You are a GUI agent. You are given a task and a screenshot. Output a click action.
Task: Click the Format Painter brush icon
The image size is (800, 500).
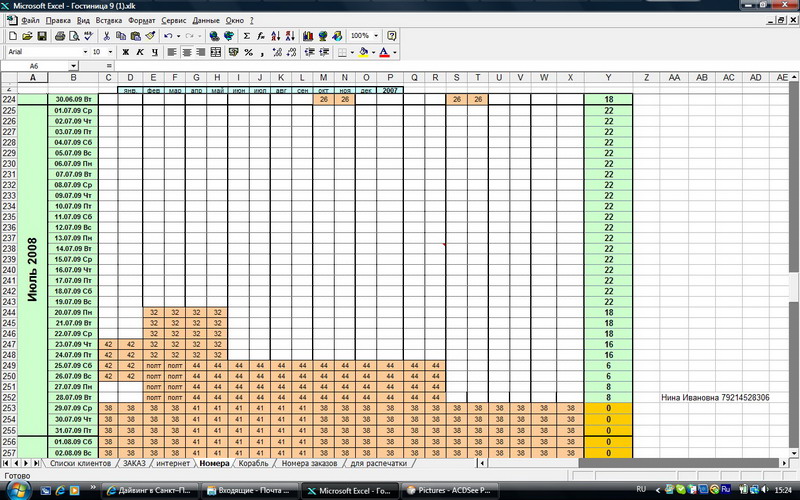(149, 36)
